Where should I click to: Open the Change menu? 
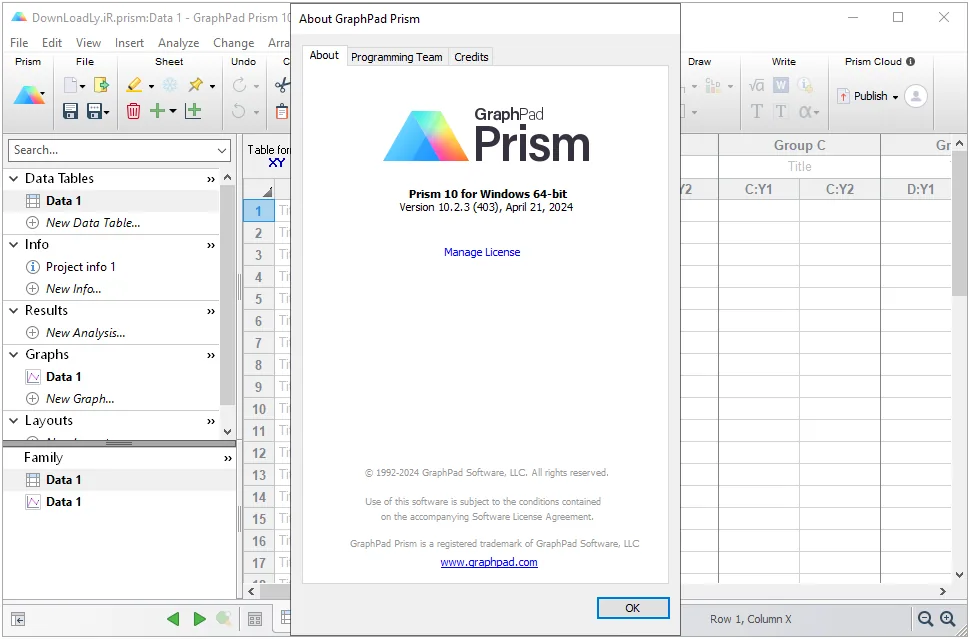(x=234, y=43)
